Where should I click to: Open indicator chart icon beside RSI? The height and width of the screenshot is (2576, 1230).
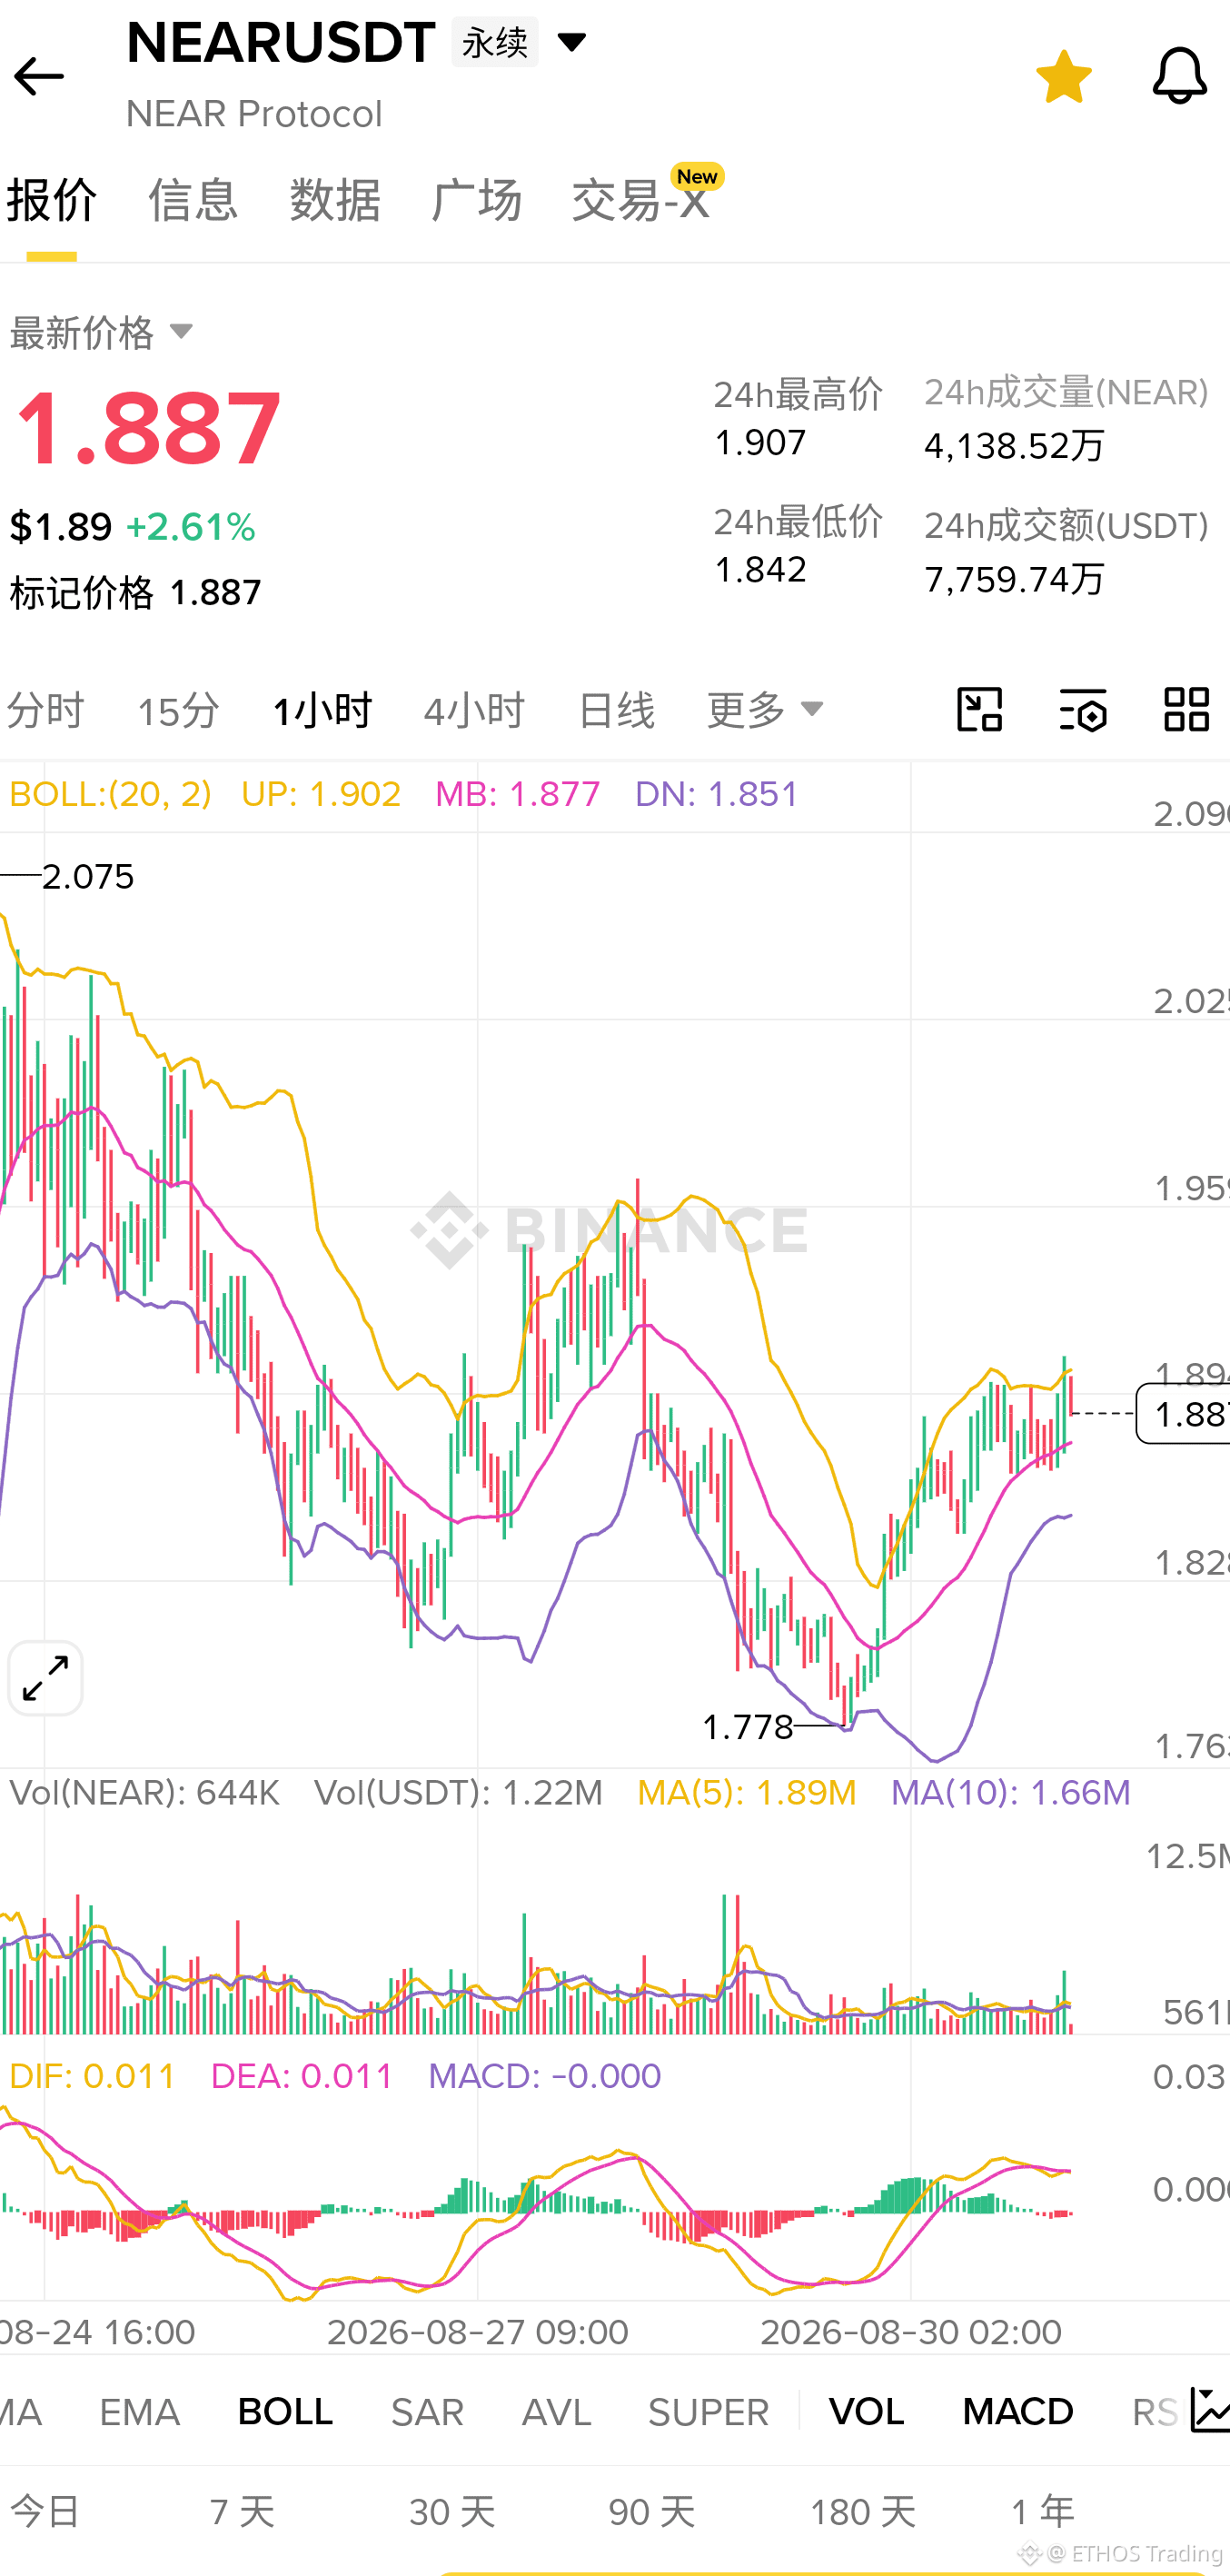(1209, 2410)
